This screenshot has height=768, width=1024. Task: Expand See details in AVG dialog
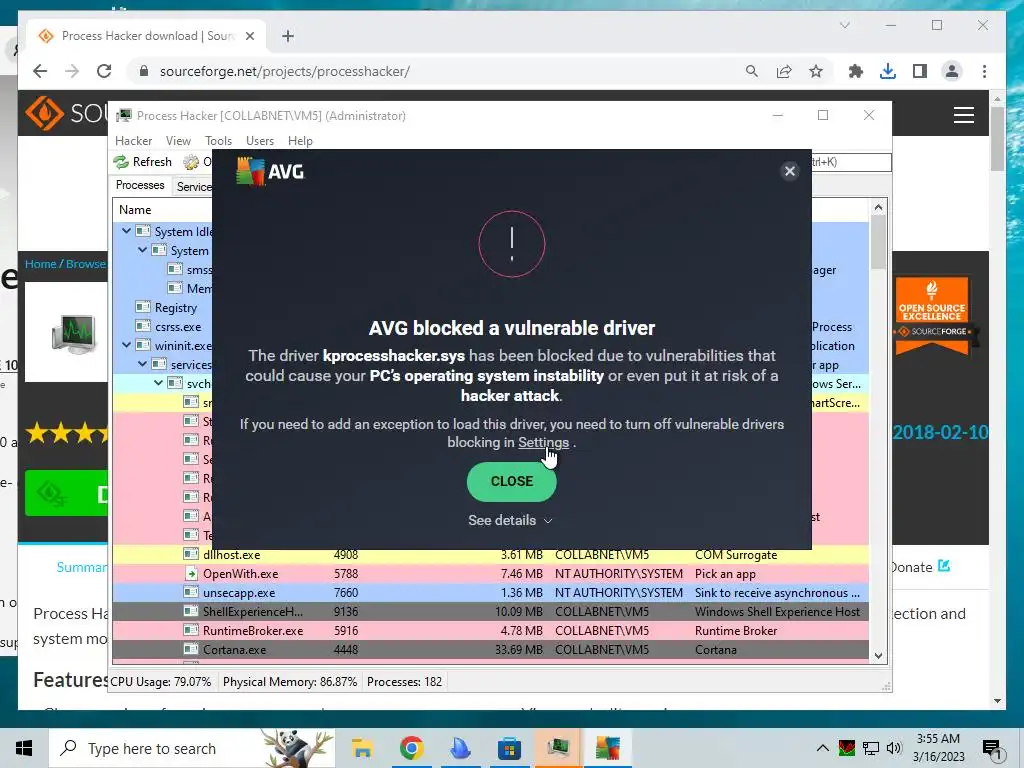[511, 520]
